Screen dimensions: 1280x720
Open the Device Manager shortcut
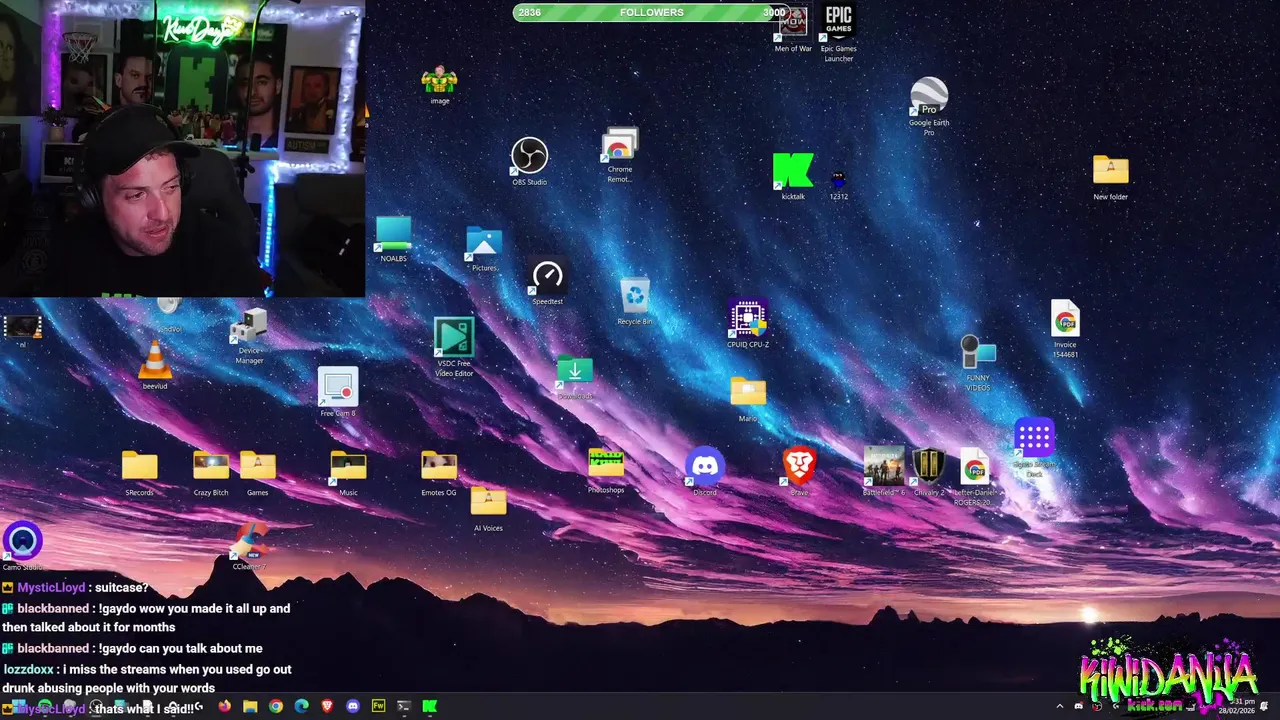pyautogui.click(x=249, y=336)
